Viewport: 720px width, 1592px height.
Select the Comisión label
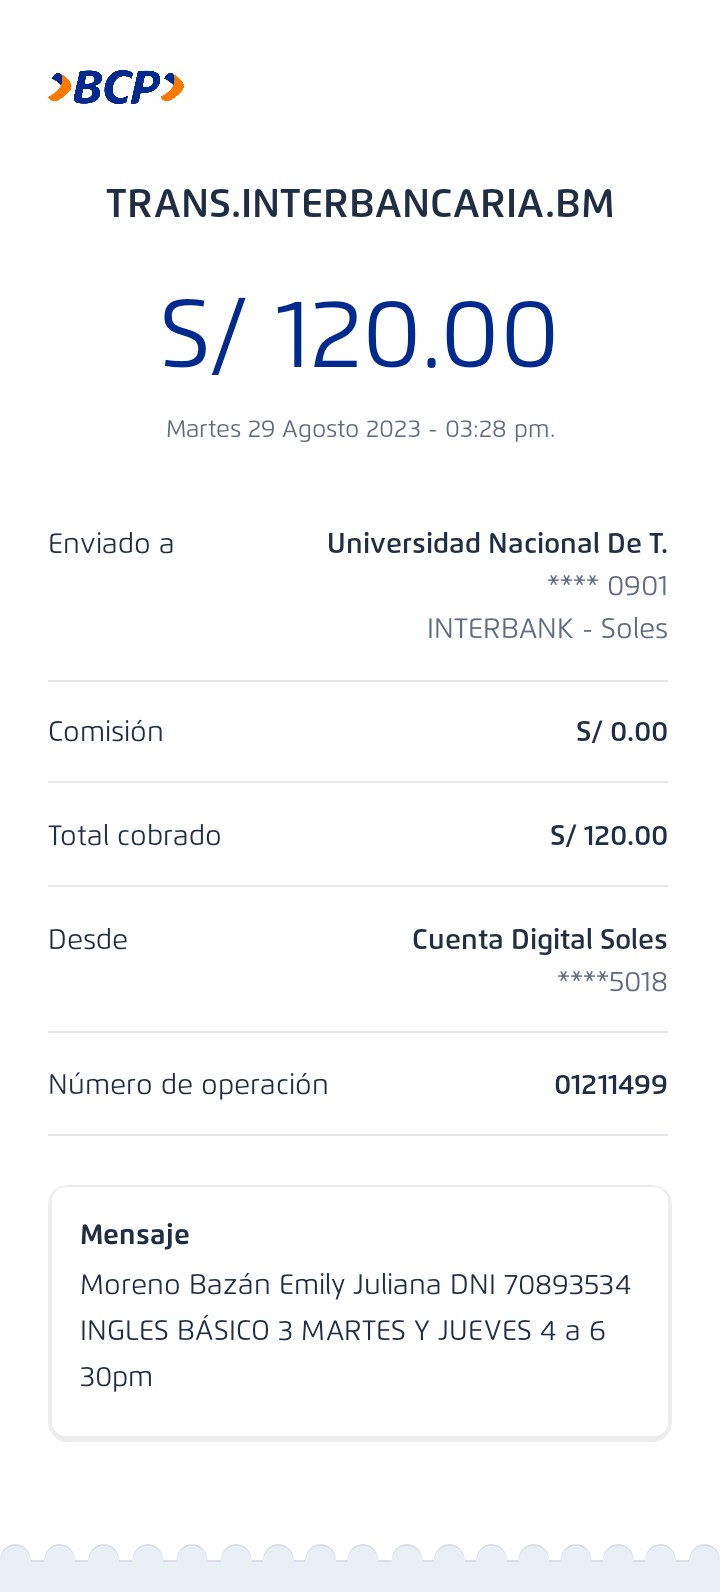106,732
